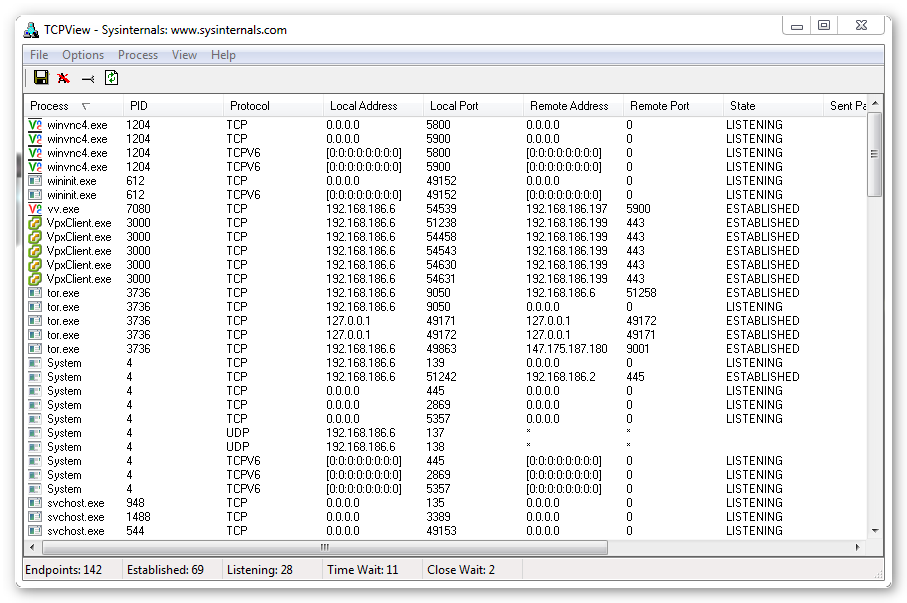Click the Save toolbar icon
The width and height of the screenshot is (907, 603).
41,78
